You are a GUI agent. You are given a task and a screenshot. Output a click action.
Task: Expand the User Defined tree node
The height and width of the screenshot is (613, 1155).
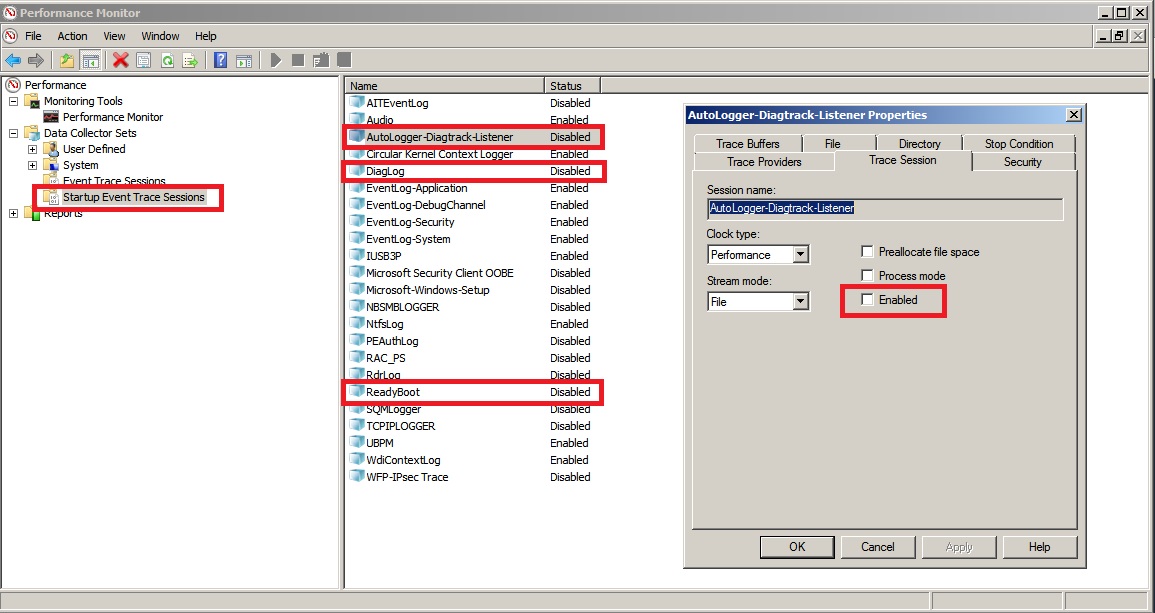[32, 149]
